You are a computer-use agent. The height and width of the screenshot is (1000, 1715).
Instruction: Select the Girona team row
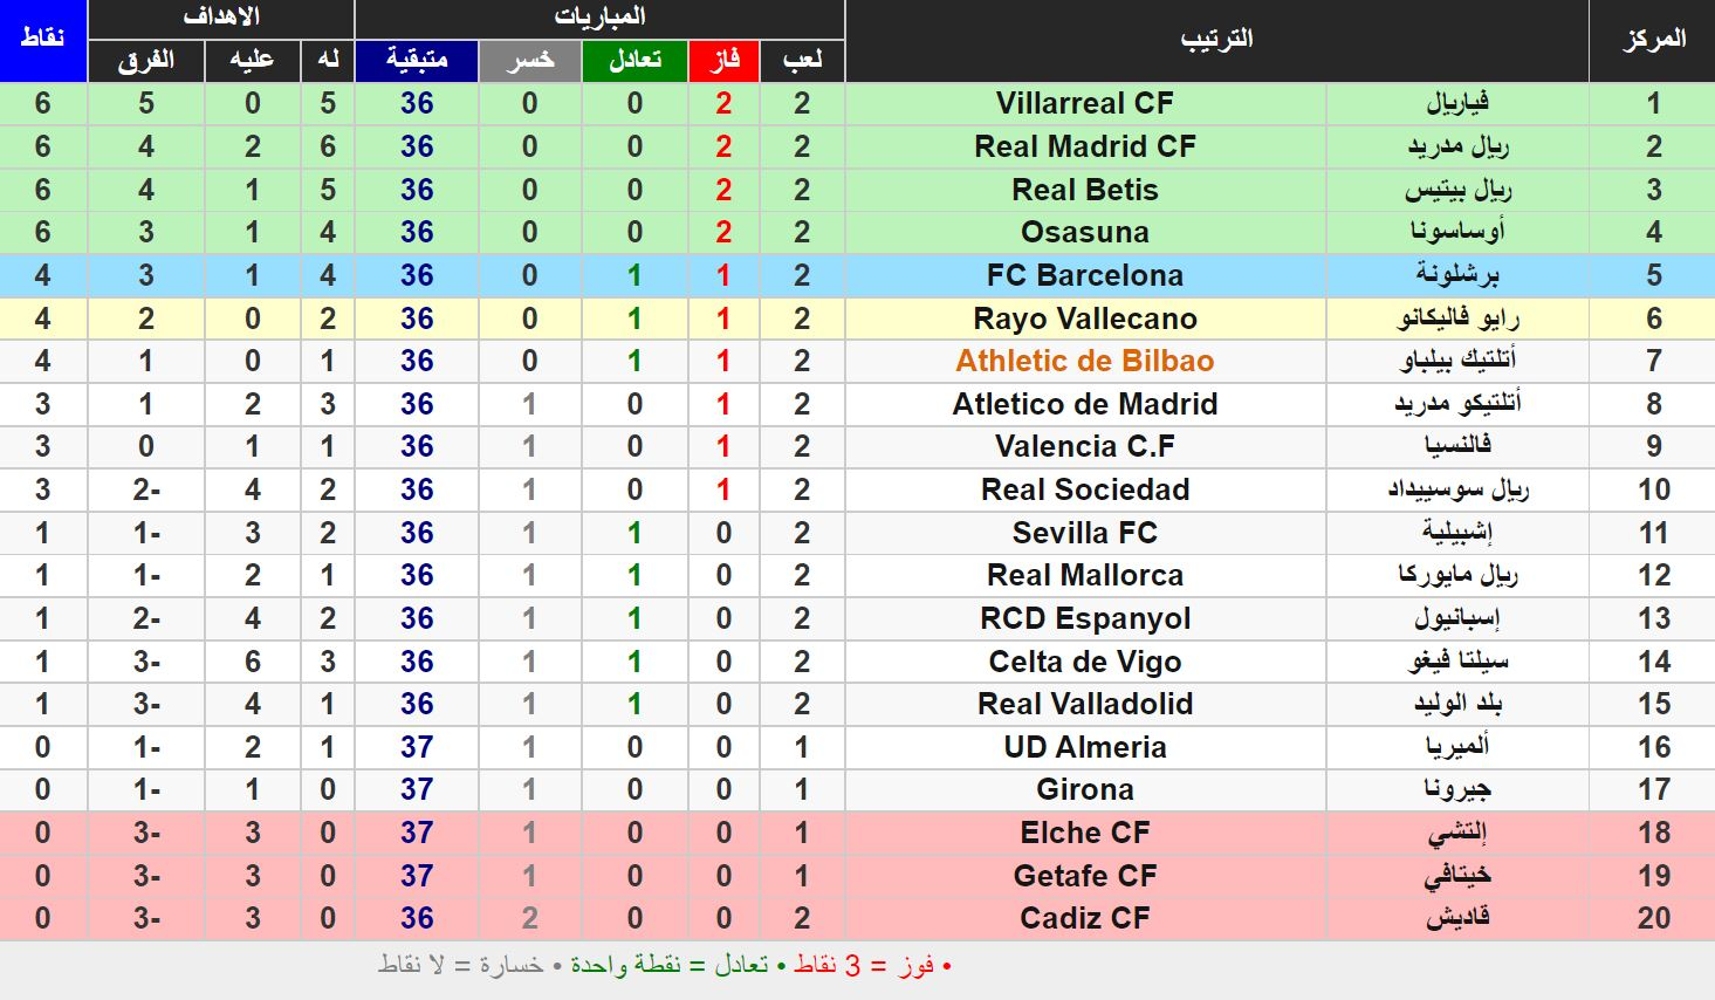tap(857, 789)
